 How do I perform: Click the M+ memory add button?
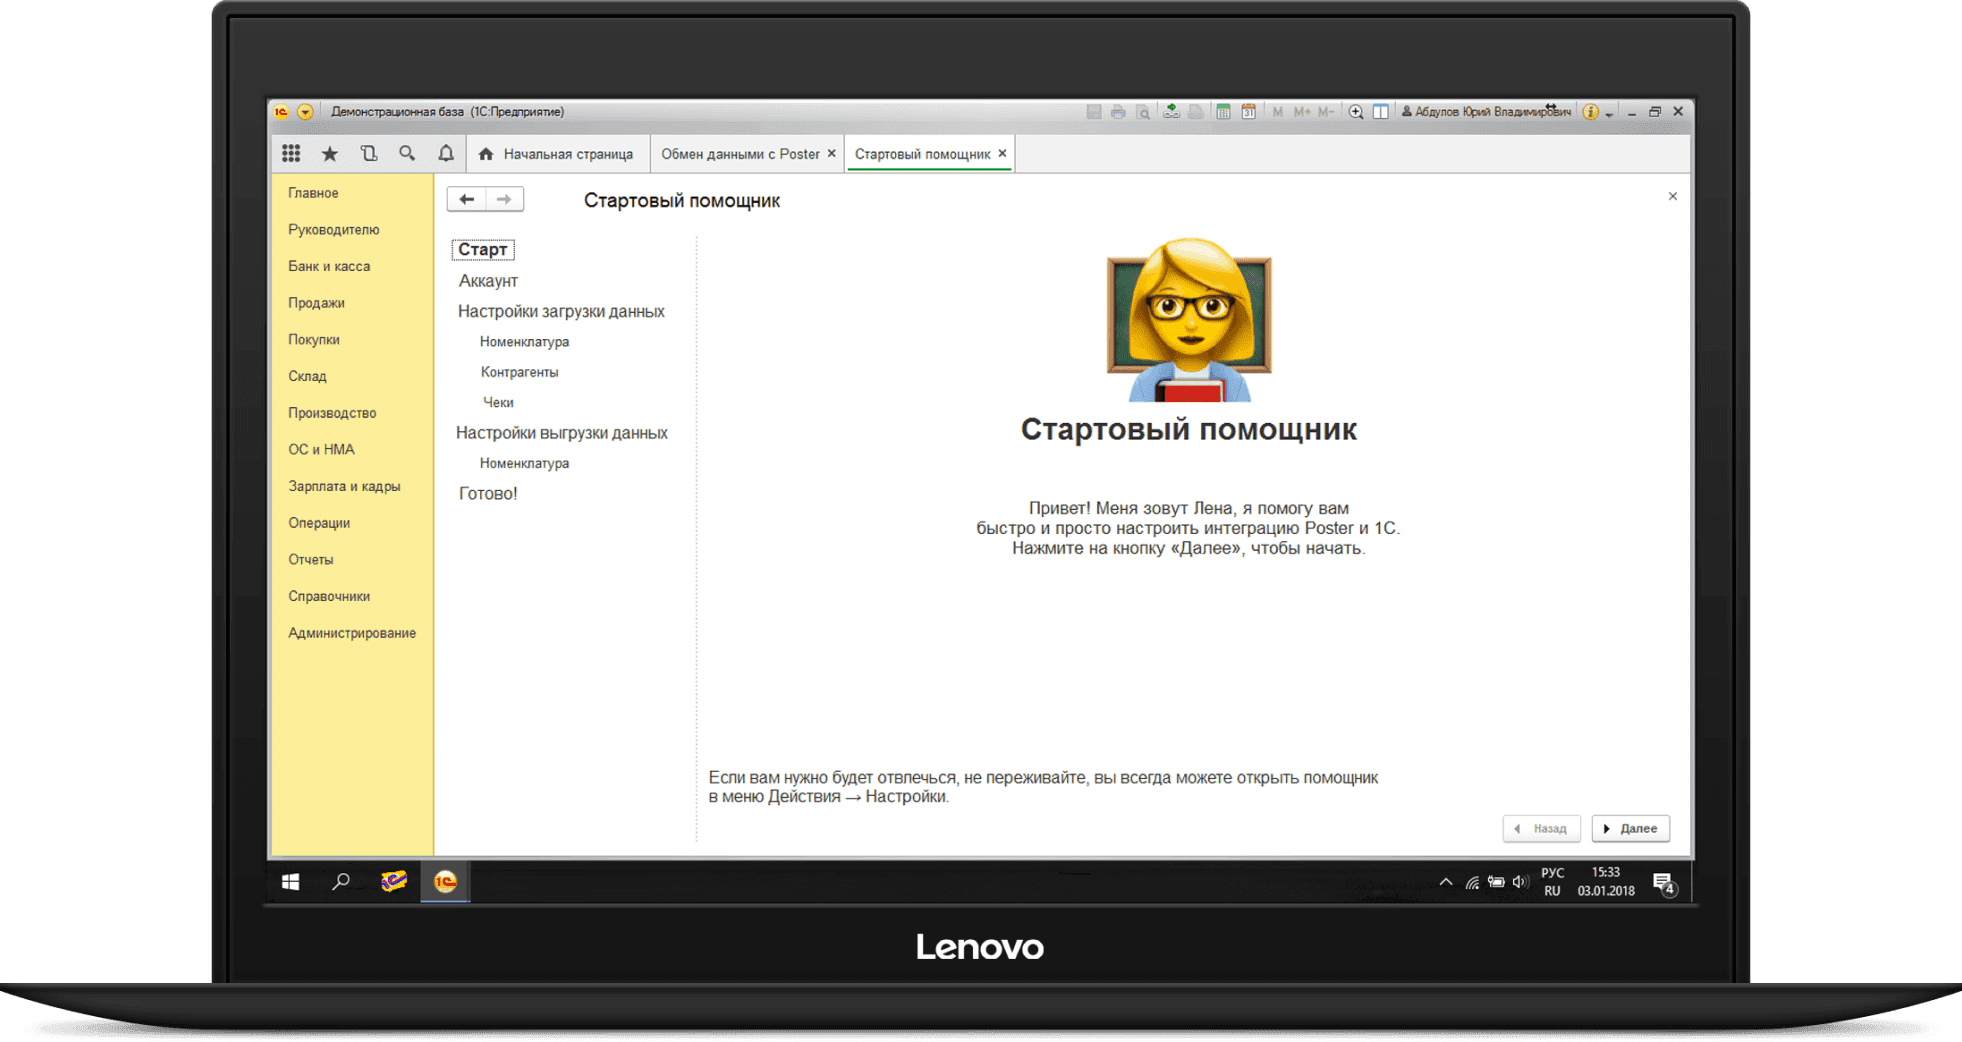(x=1301, y=112)
